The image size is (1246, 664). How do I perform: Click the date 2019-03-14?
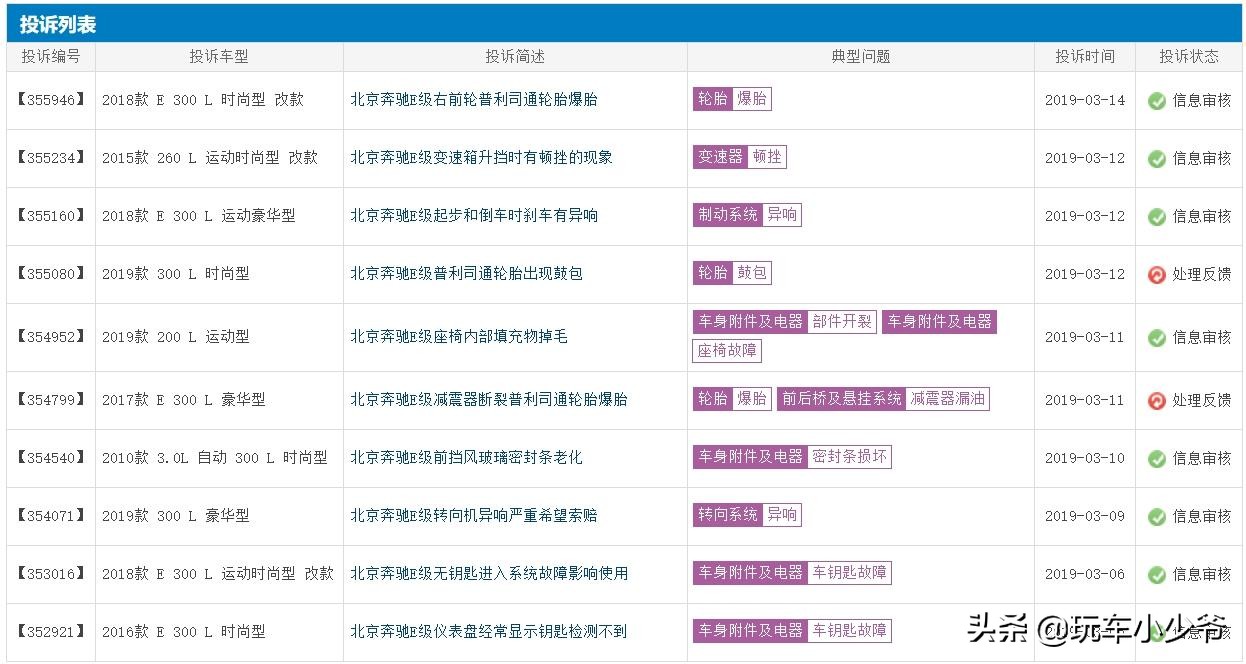pyautogui.click(x=1085, y=101)
